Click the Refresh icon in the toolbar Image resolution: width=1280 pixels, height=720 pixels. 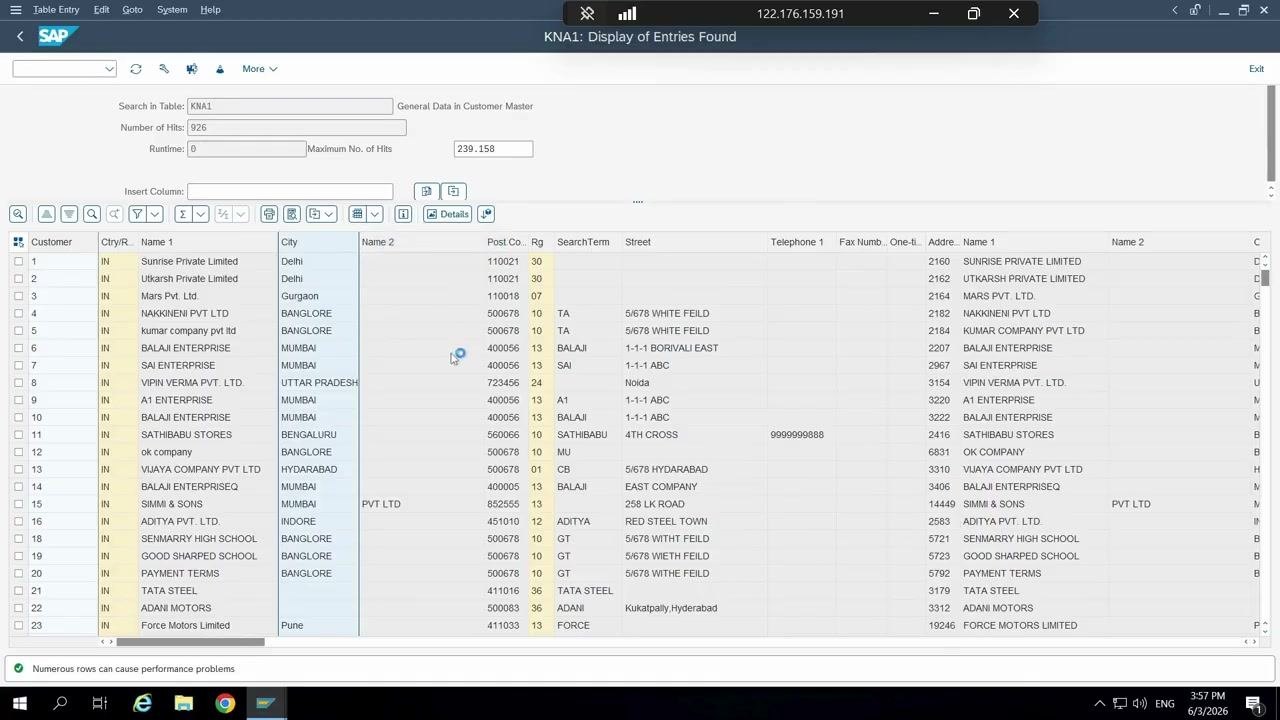pyautogui.click(x=136, y=69)
